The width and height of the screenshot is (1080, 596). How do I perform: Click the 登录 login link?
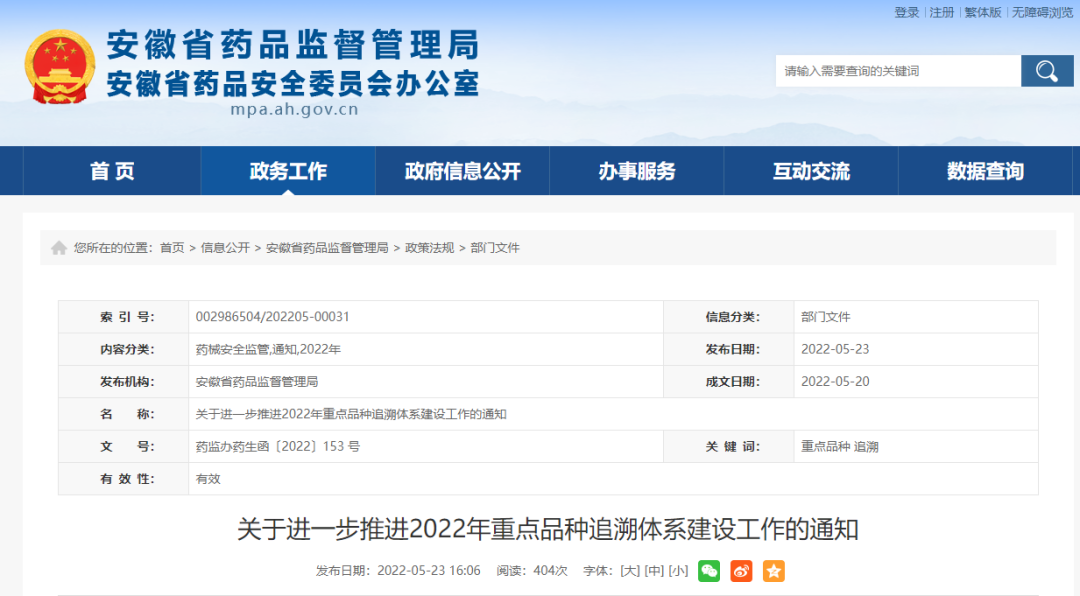[x=904, y=13]
